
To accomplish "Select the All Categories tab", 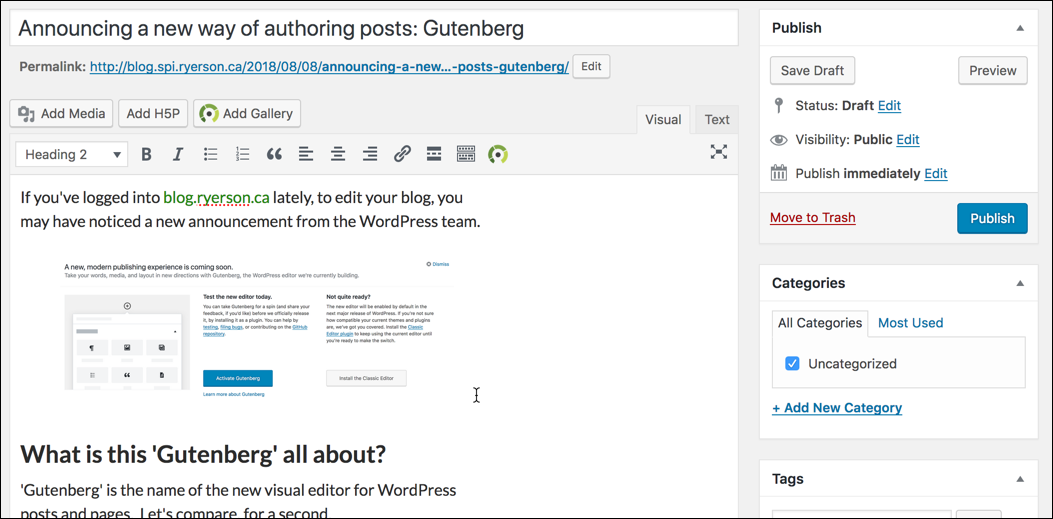I will [x=820, y=323].
